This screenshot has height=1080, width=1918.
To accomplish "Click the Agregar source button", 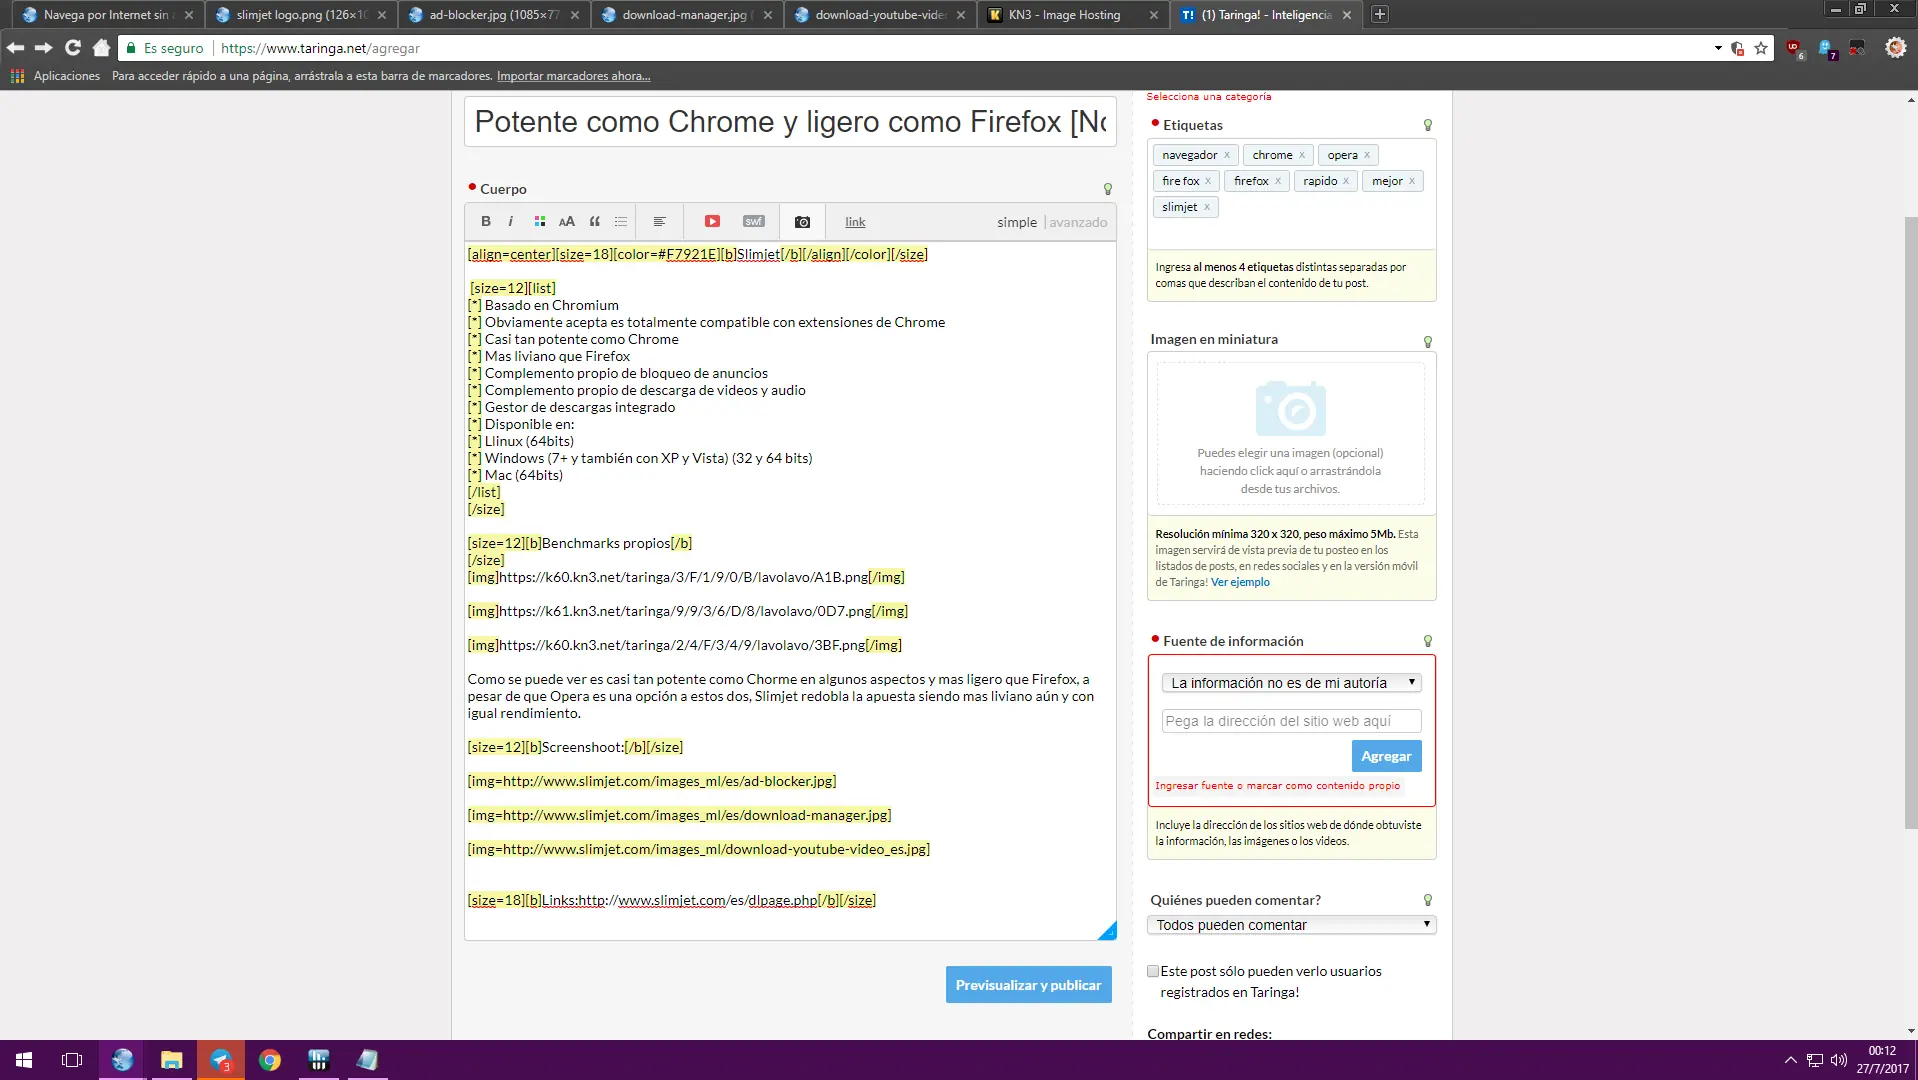I will coord(1386,756).
